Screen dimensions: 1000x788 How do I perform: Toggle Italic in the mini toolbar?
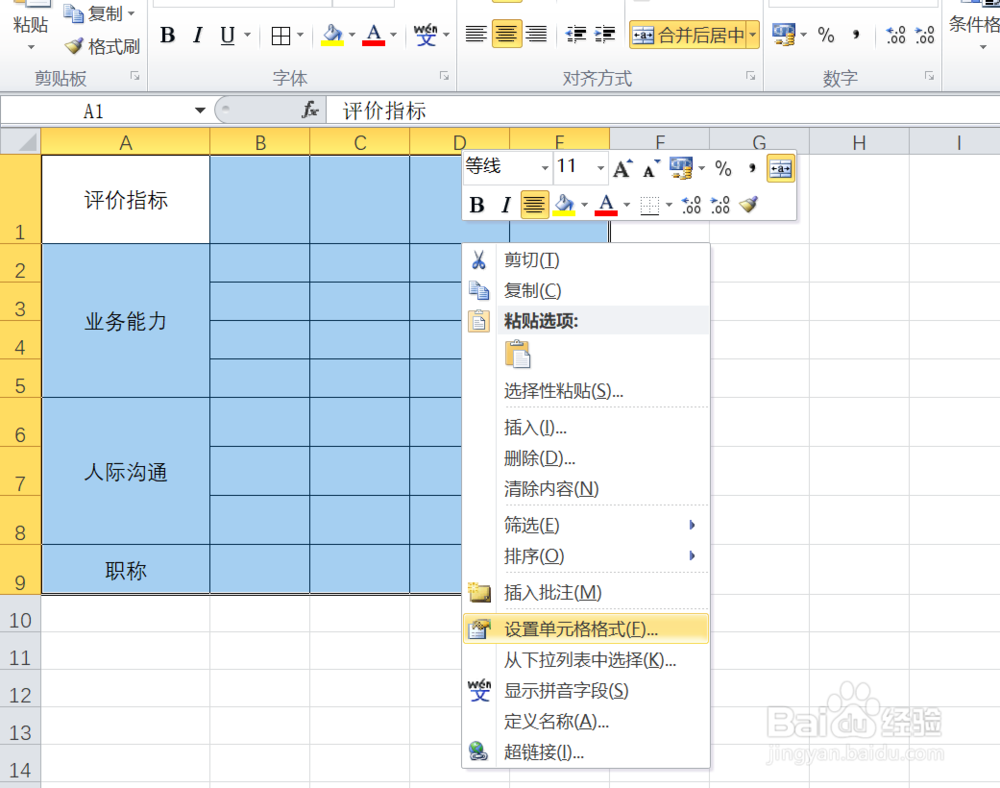coord(506,205)
